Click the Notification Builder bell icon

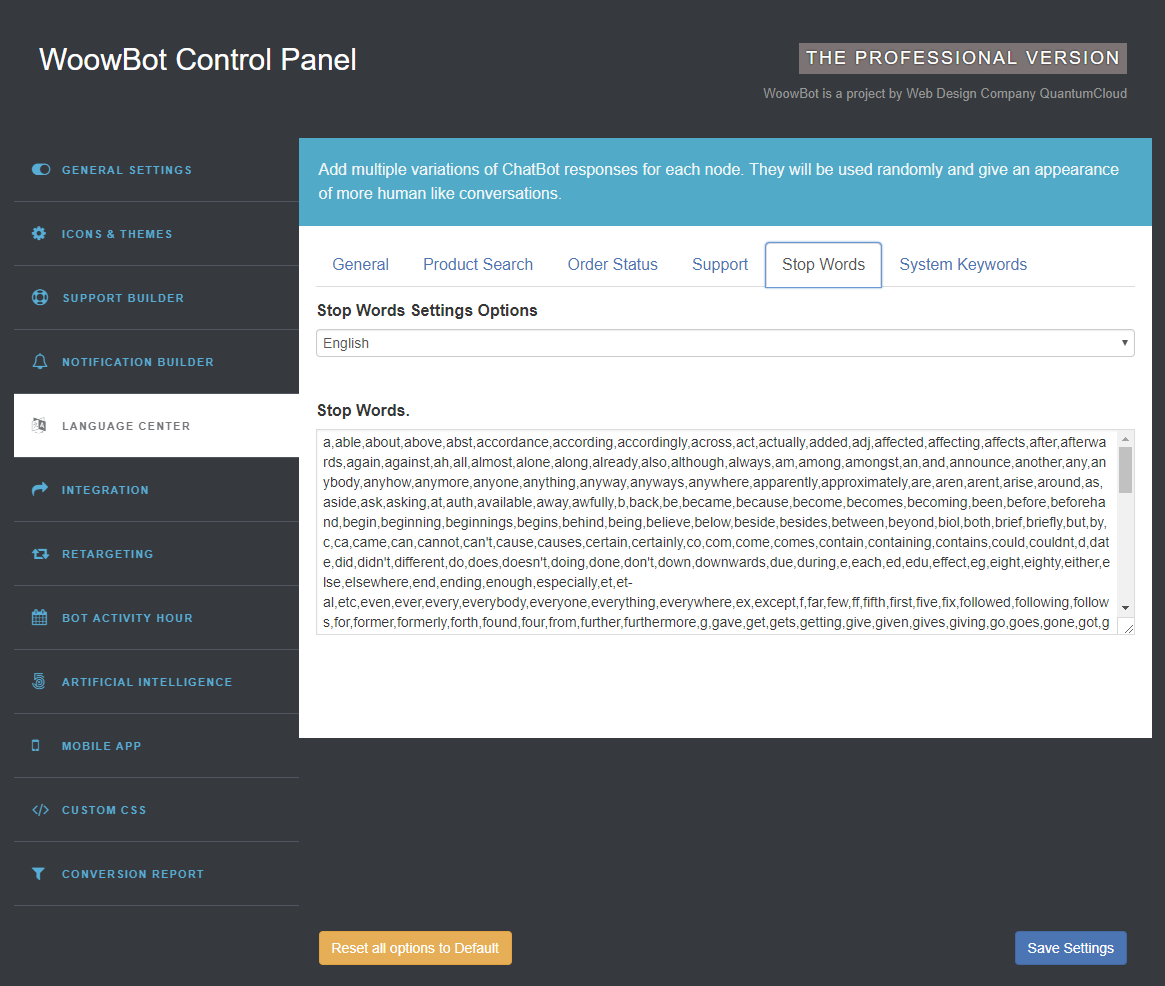40,361
